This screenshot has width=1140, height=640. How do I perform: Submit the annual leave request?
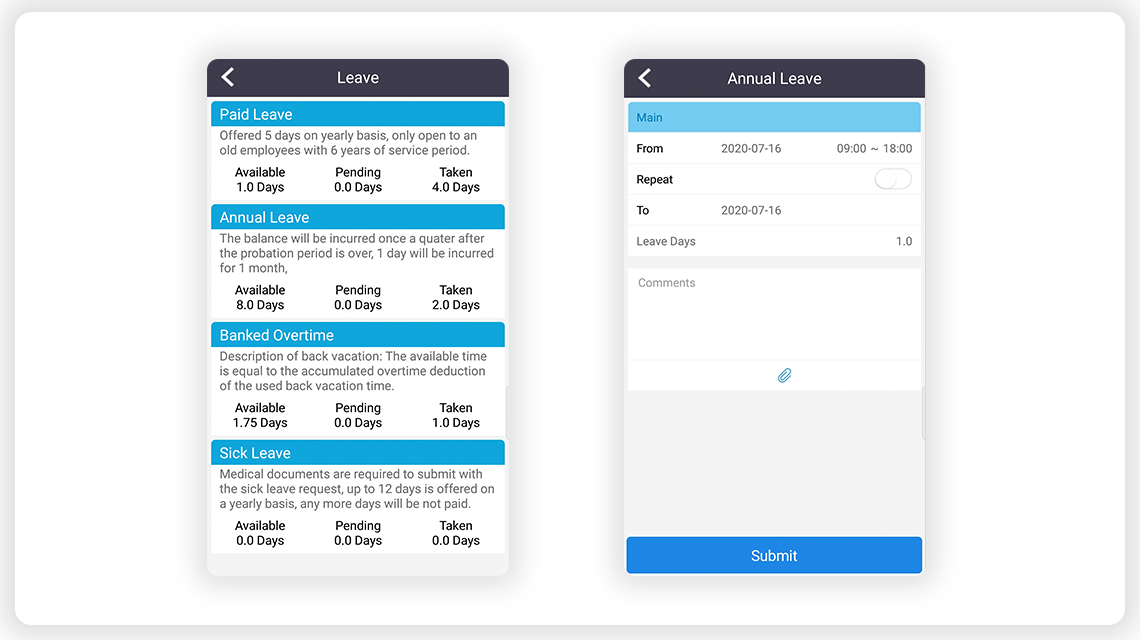click(x=774, y=556)
